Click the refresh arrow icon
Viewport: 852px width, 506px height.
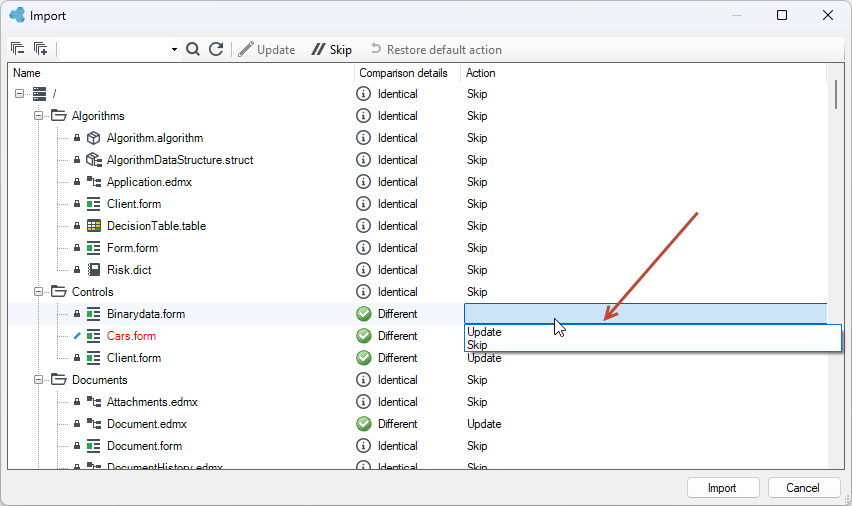pos(216,49)
